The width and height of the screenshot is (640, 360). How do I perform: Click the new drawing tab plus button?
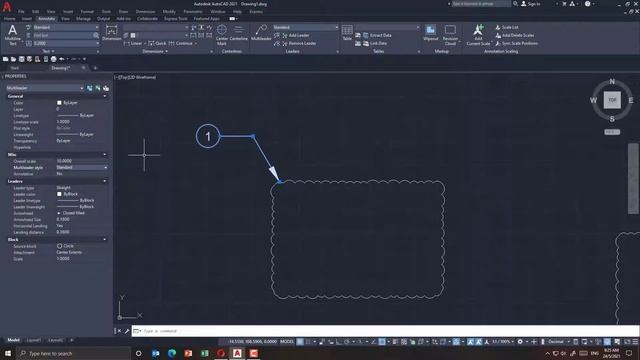pos(95,68)
